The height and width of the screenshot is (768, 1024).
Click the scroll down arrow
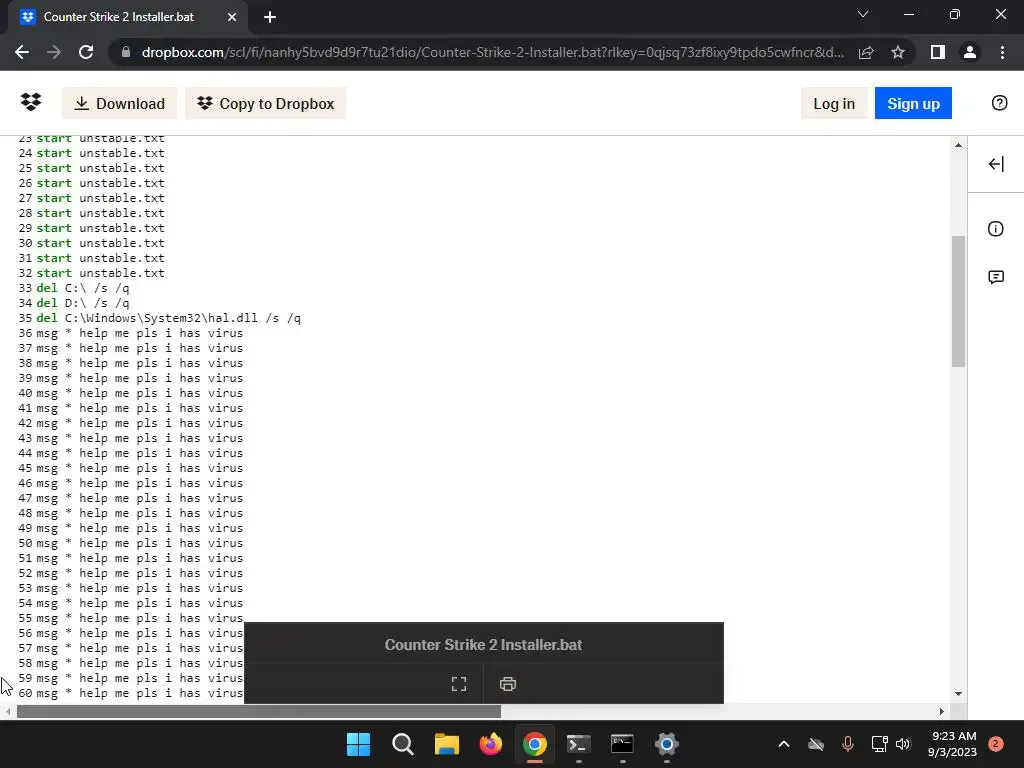(x=958, y=694)
